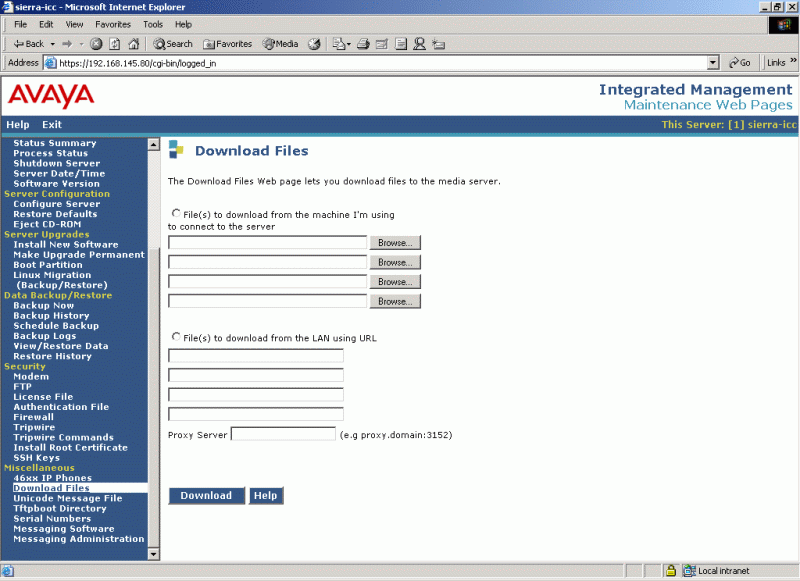800x581 pixels.
Task: Click the Print toolbar icon
Action: tap(364, 44)
